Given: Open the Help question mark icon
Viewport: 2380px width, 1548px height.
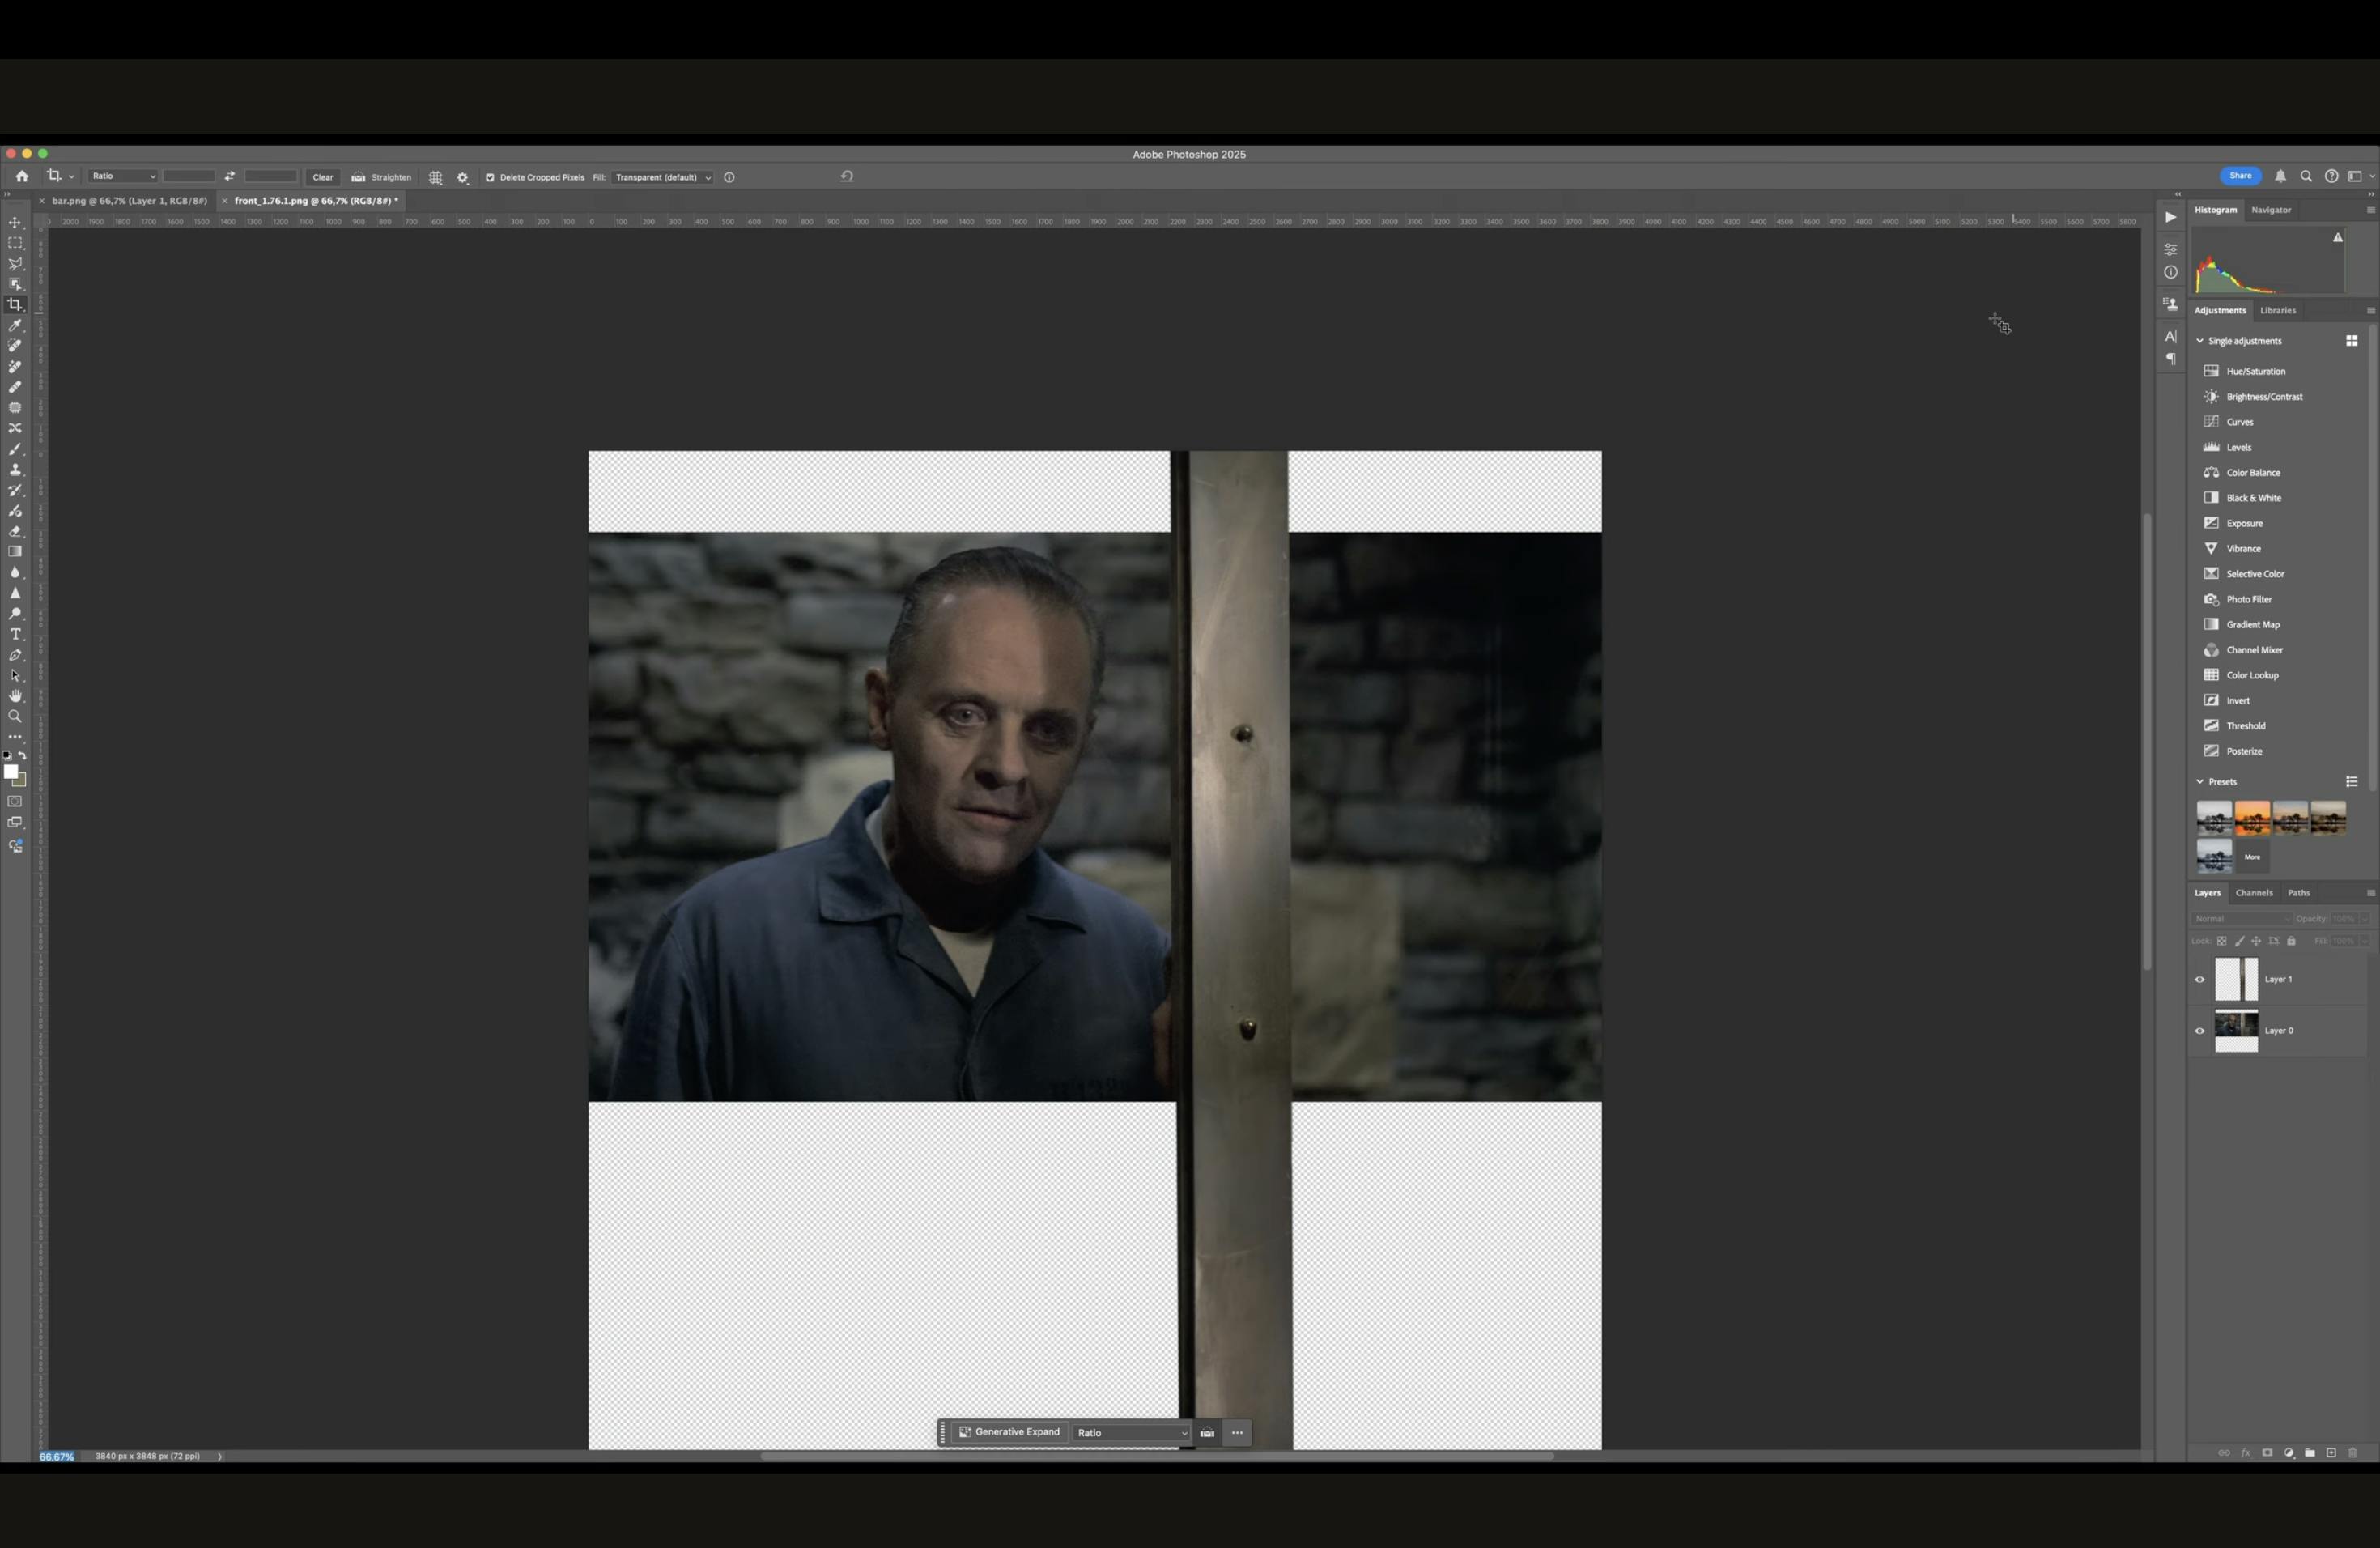Looking at the screenshot, I should click(2331, 176).
